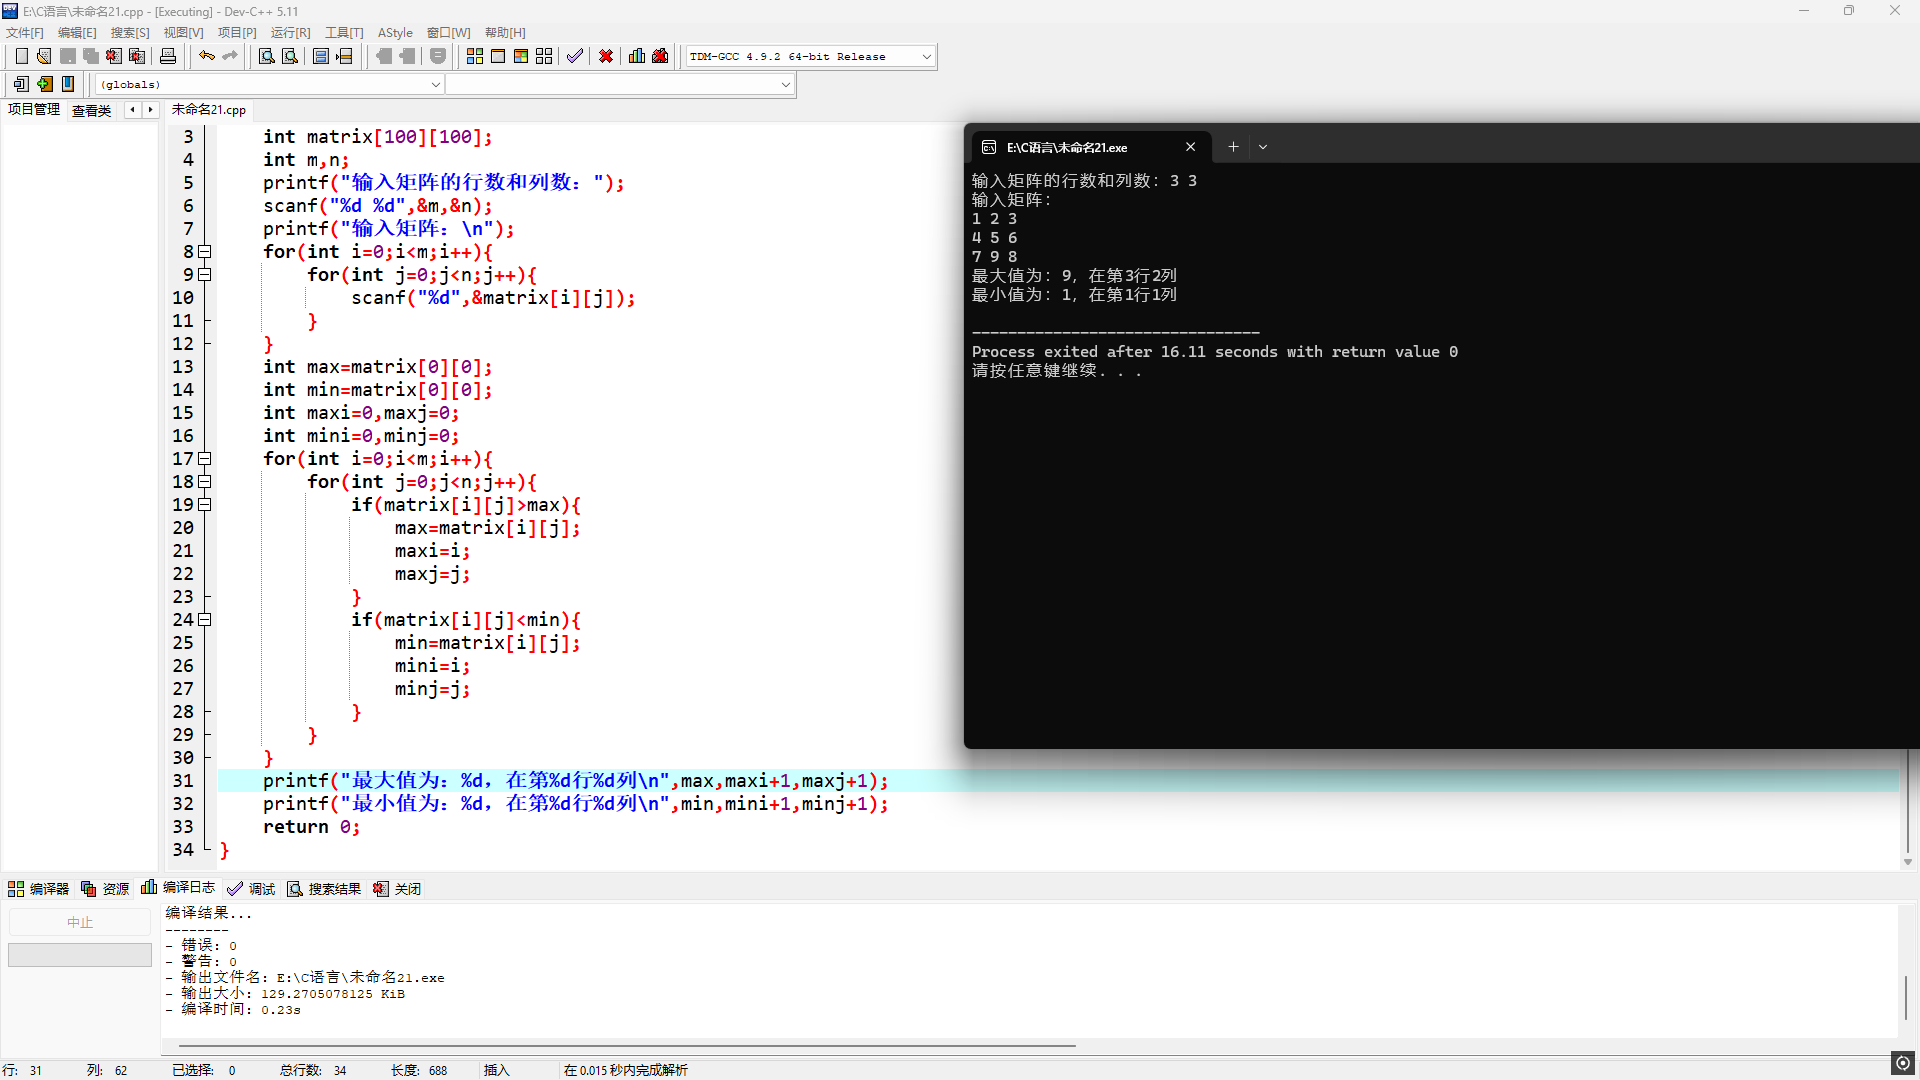Click the Compile (four squares) icon
The height and width of the screenshot is (1080, 1920).
pos(475,57)
